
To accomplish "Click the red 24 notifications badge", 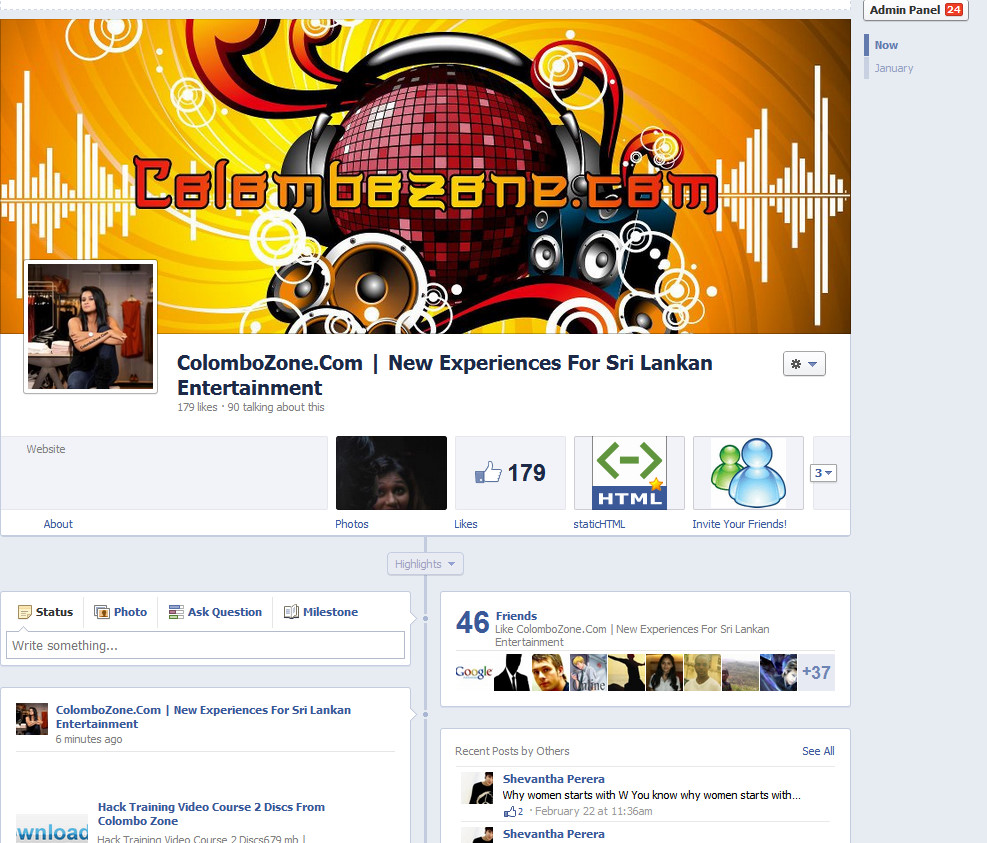I will (x=954, y=10).
